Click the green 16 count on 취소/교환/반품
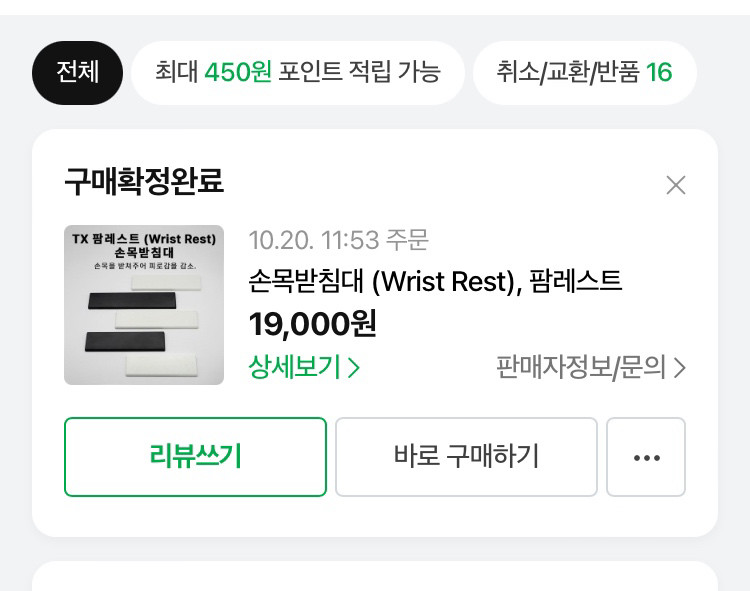Screen dimensions: 750x591 (x=659, y=73)
